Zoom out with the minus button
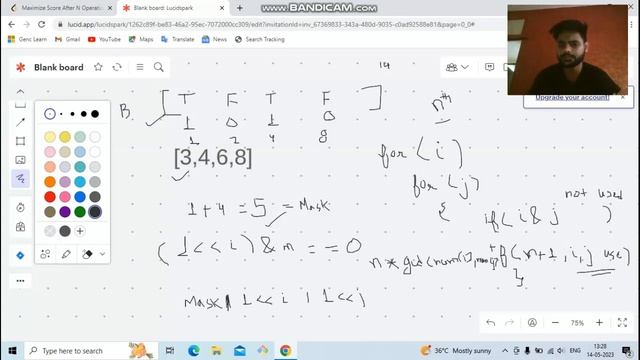The height and width of the screenshot is (360, 640). point(555,323)
